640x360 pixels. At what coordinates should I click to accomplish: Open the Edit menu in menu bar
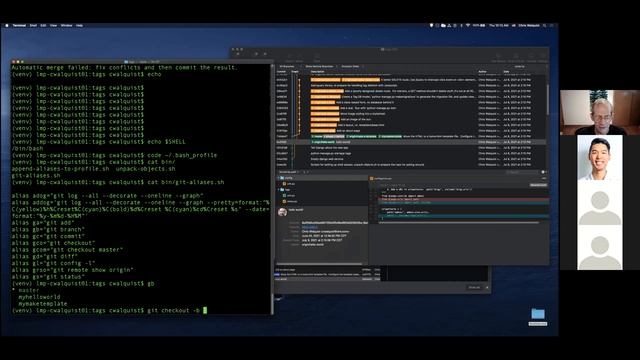click(43, 25)
